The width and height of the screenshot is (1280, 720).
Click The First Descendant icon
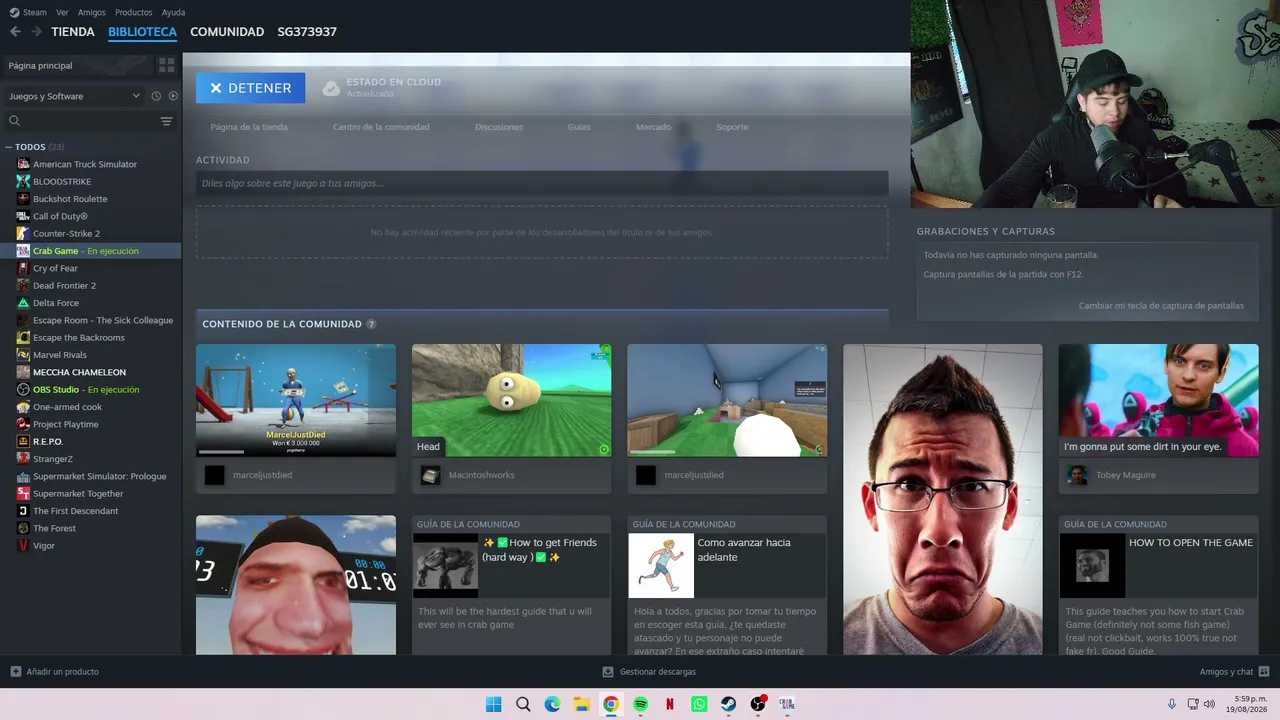tap(23, 511)
